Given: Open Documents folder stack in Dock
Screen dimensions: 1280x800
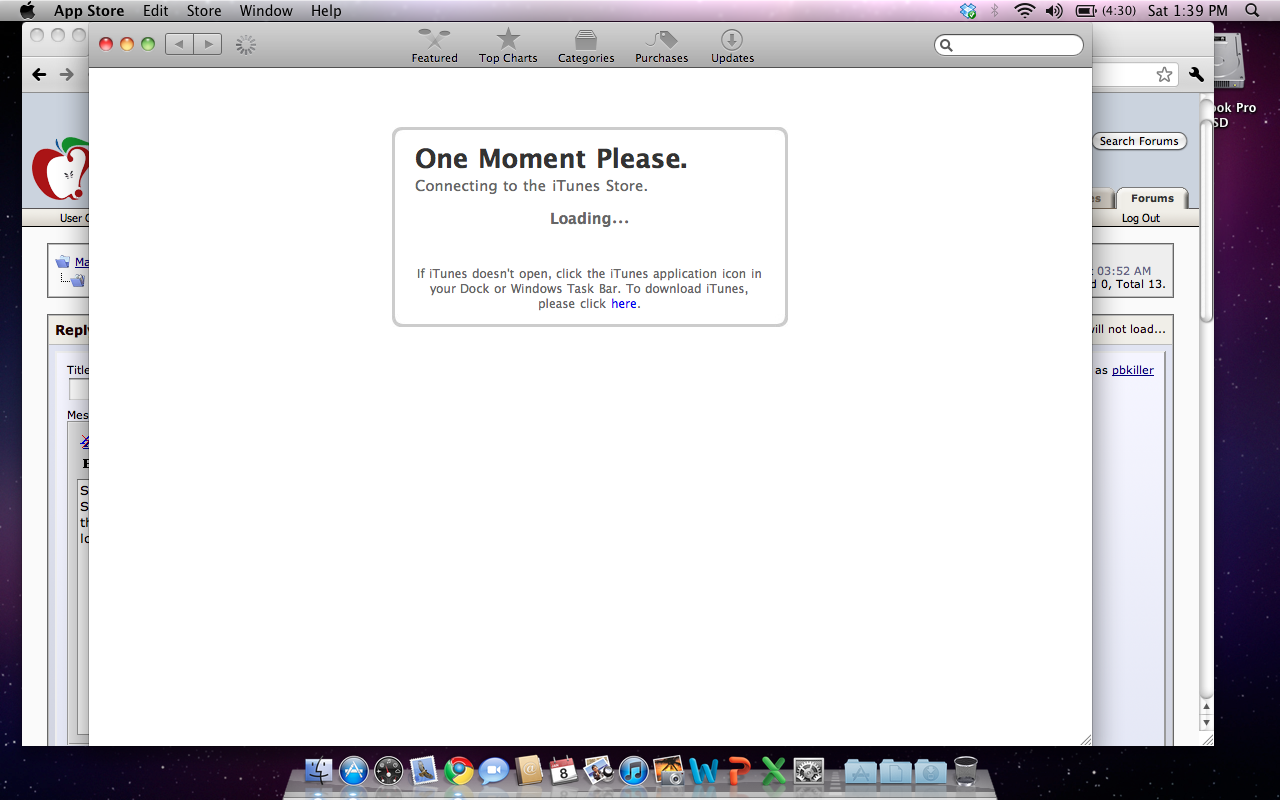Looking at the screenshot, I should [x=895, y=771].
